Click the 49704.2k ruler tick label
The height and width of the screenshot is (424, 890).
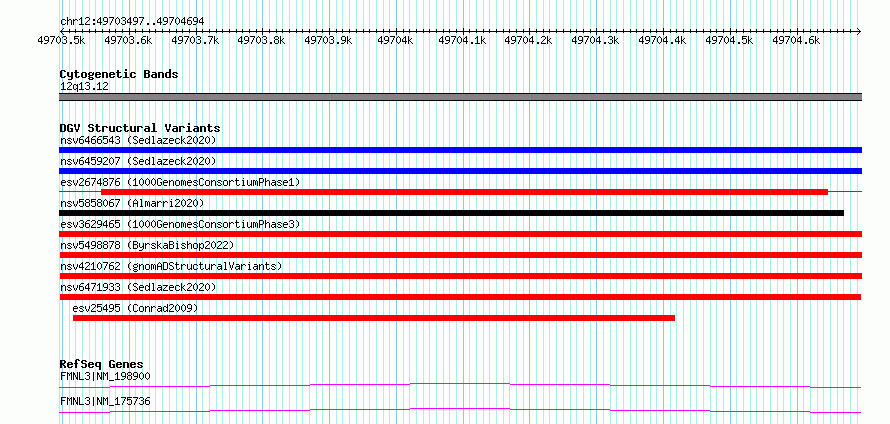pyautogui.click(x=528, y=40)
